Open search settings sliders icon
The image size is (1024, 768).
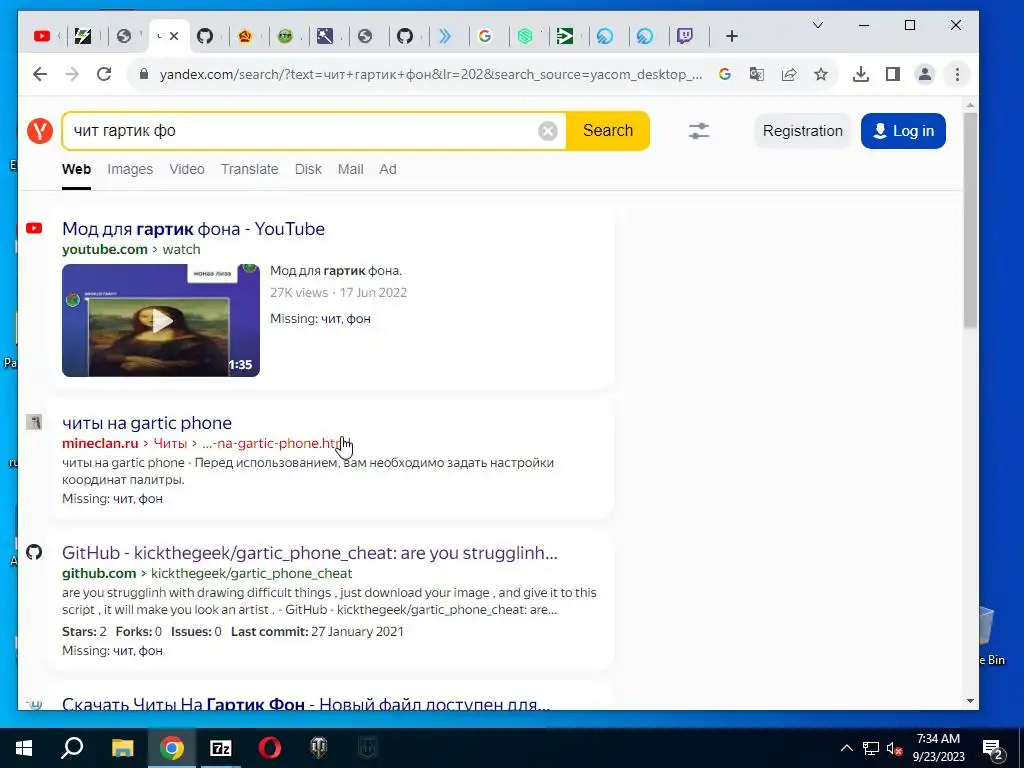(699, 131)
